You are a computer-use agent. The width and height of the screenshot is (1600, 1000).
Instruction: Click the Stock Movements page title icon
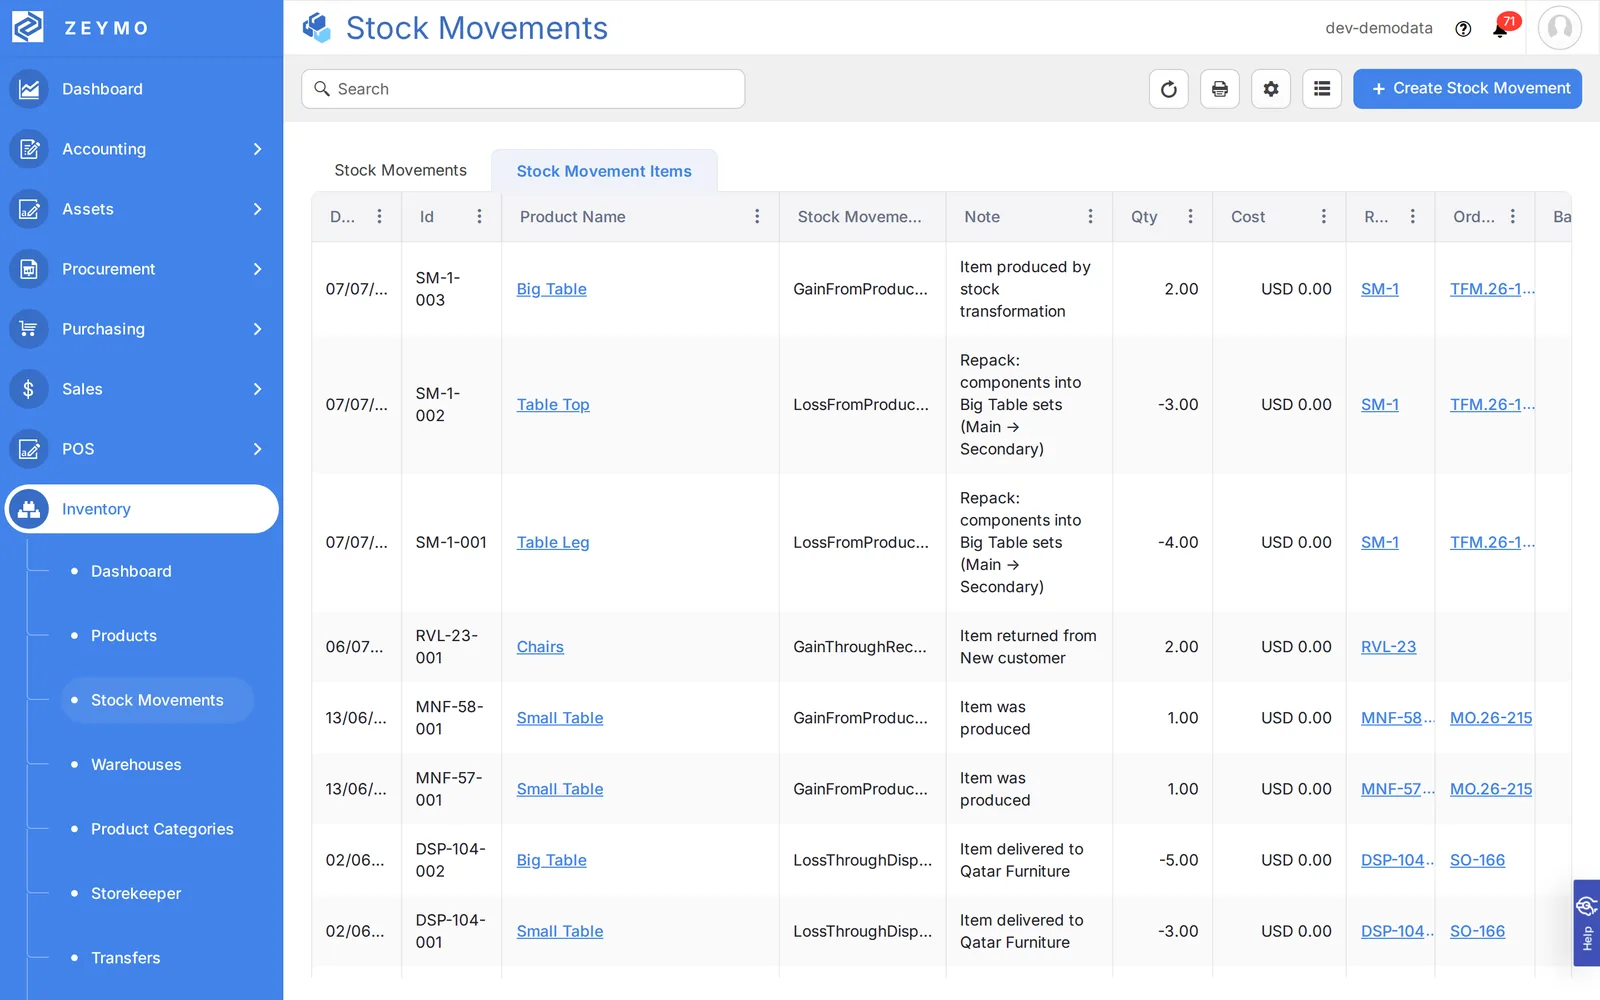click(317, 28)
